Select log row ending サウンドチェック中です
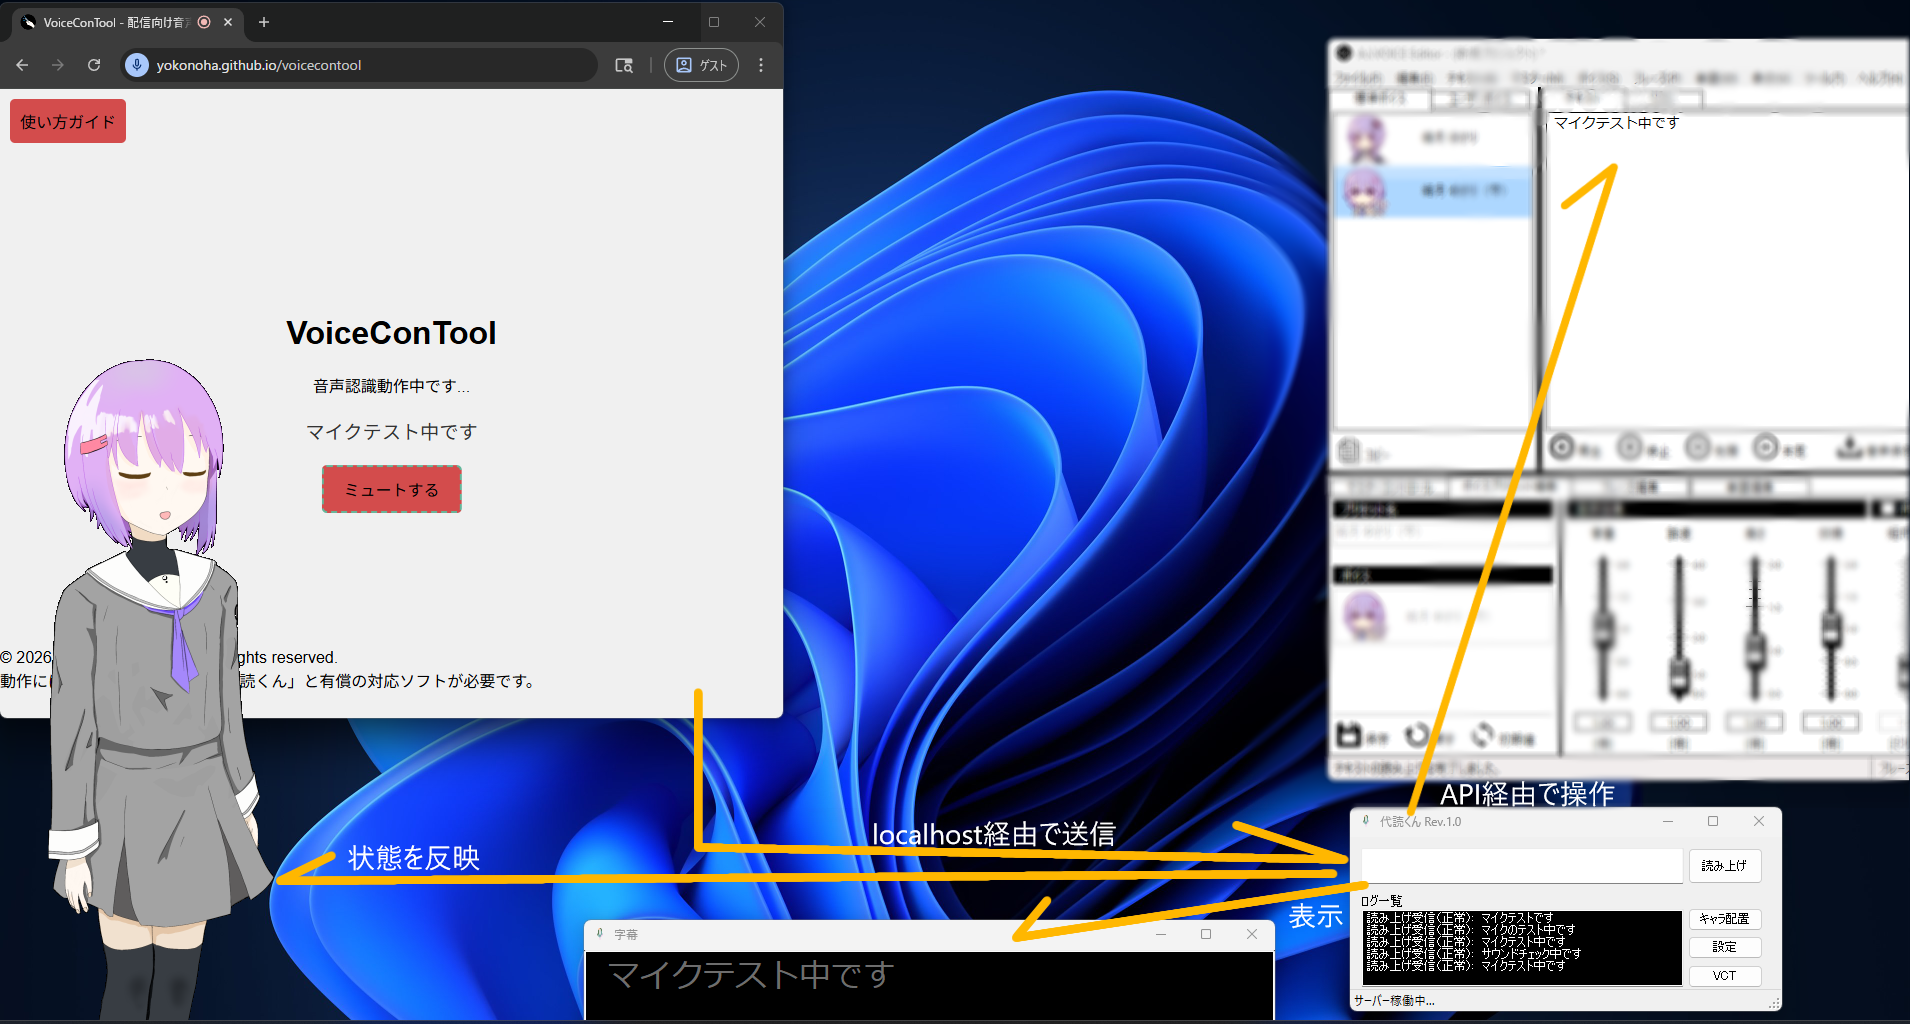This screenshot has height=1024, width=1910. 1474,953
